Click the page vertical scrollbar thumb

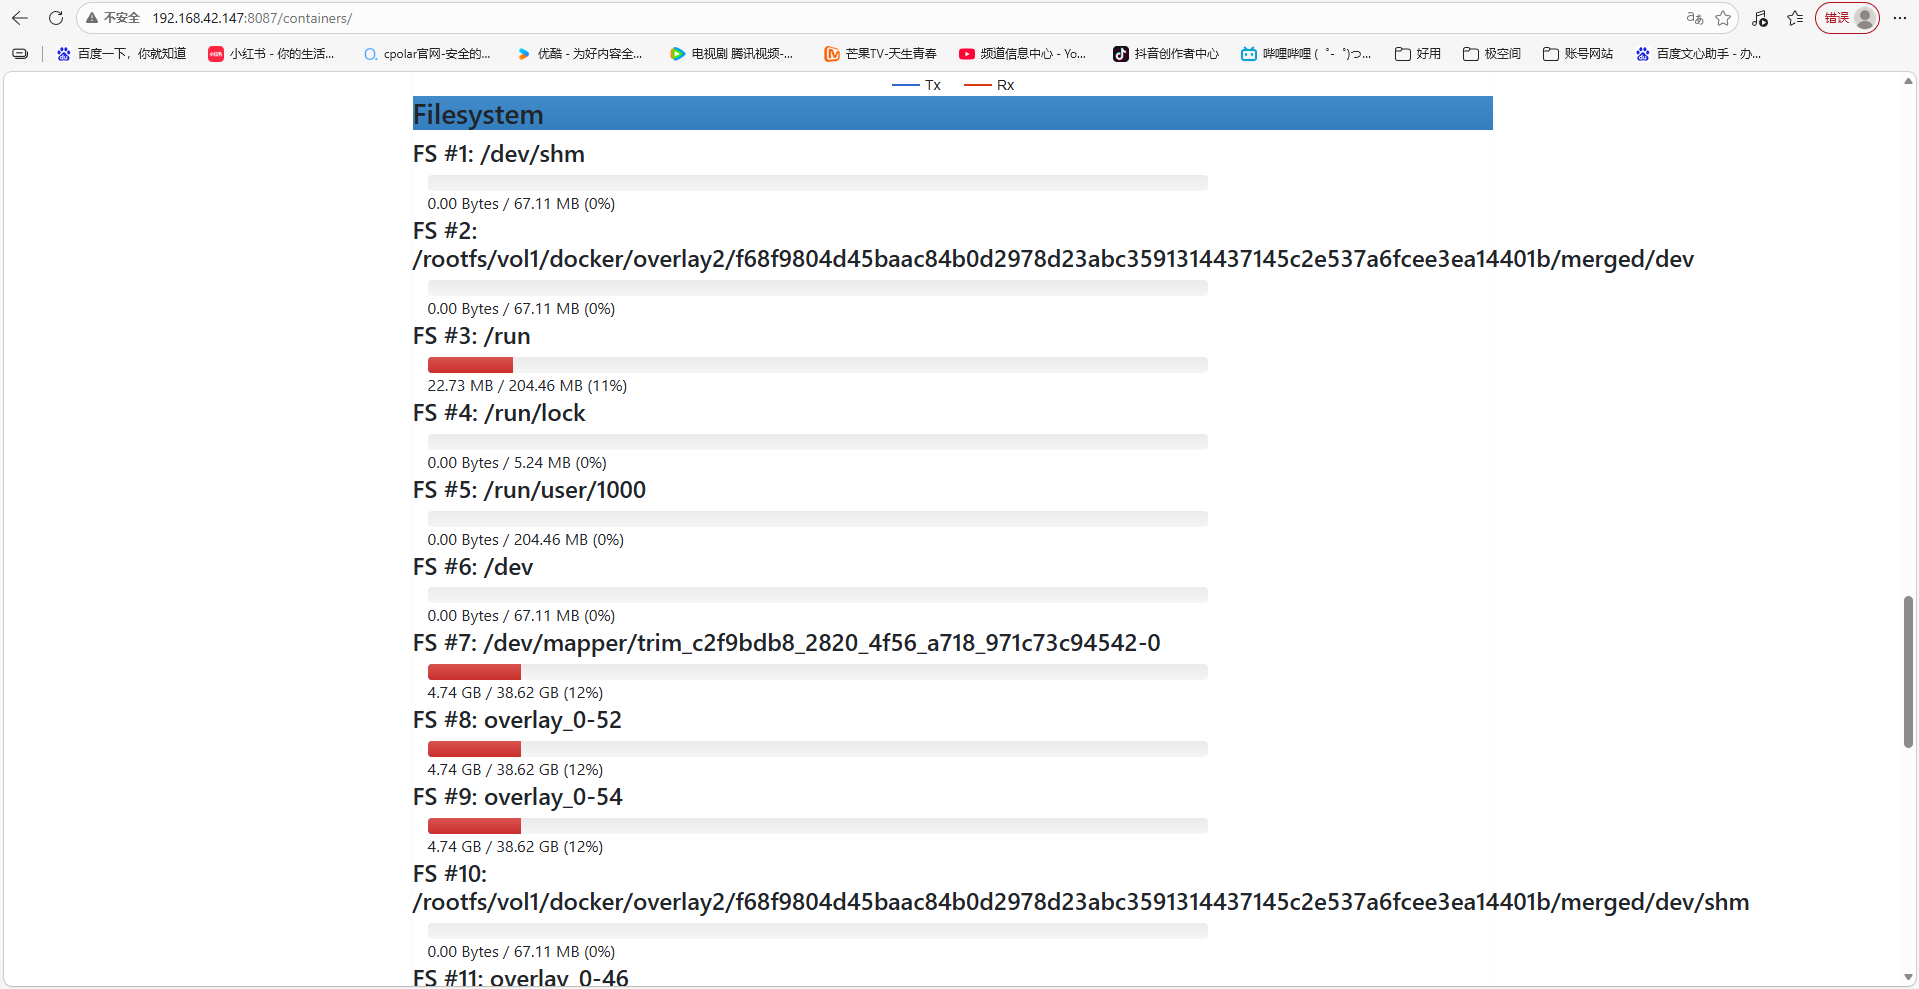[1908, 671]
